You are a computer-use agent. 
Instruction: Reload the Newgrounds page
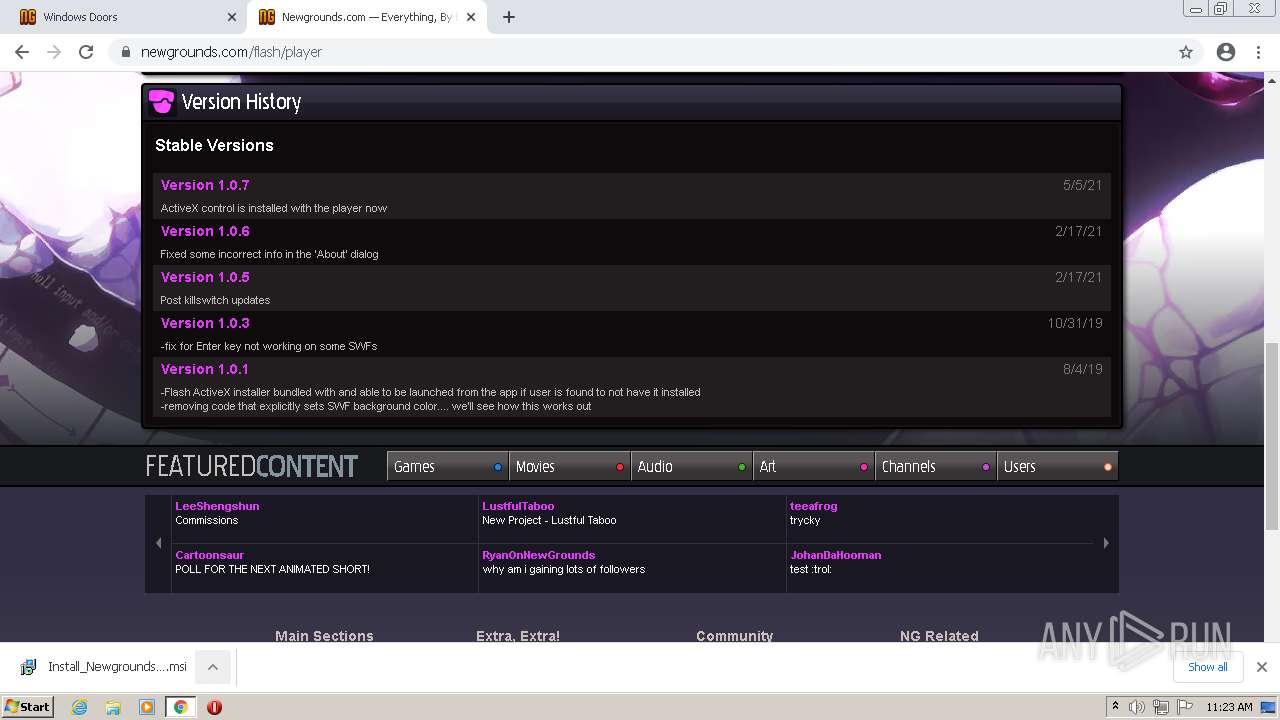coord(86,52)
